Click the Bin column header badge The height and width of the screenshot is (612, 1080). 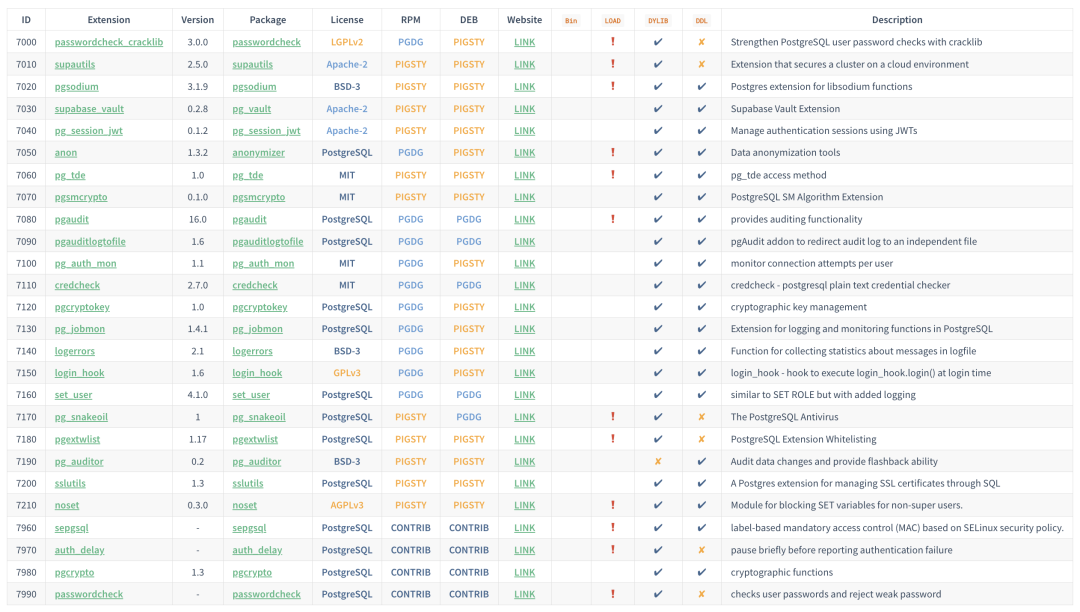click(x=571, y=21)
